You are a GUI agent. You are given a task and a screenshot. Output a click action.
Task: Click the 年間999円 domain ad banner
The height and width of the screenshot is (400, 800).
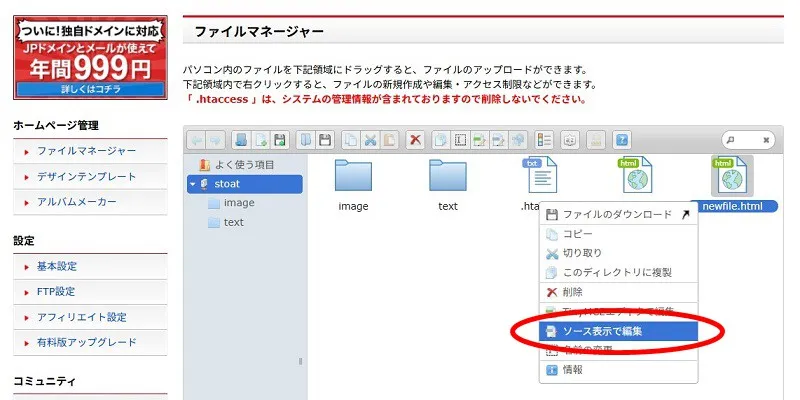(x=90, y=57)
